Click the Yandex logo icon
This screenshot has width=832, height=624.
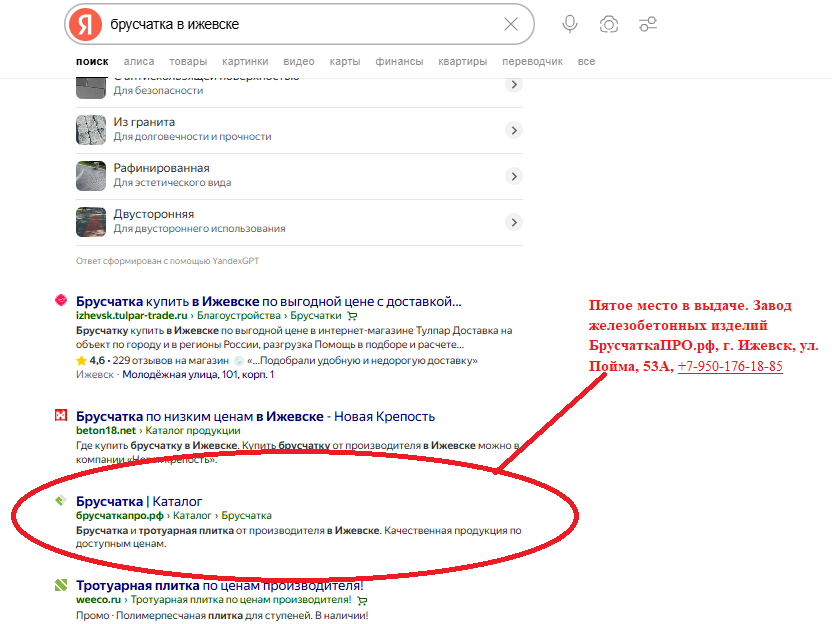tap(85, 24)
